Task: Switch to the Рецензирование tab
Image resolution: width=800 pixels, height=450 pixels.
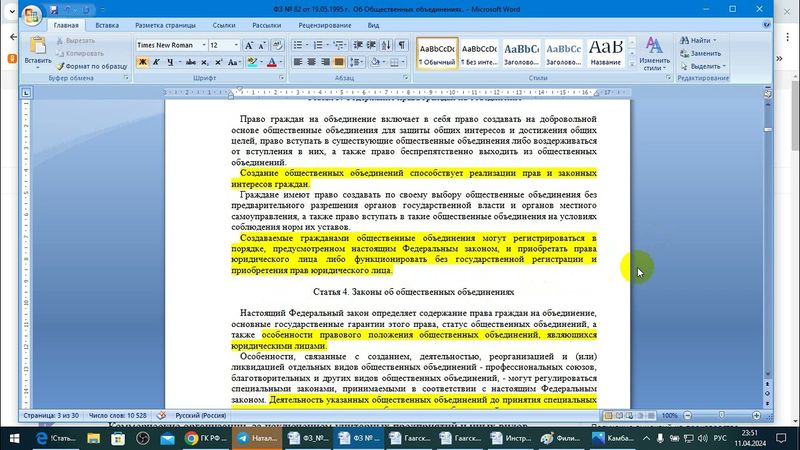Action: pyautogui.click(x=325, y=25)
